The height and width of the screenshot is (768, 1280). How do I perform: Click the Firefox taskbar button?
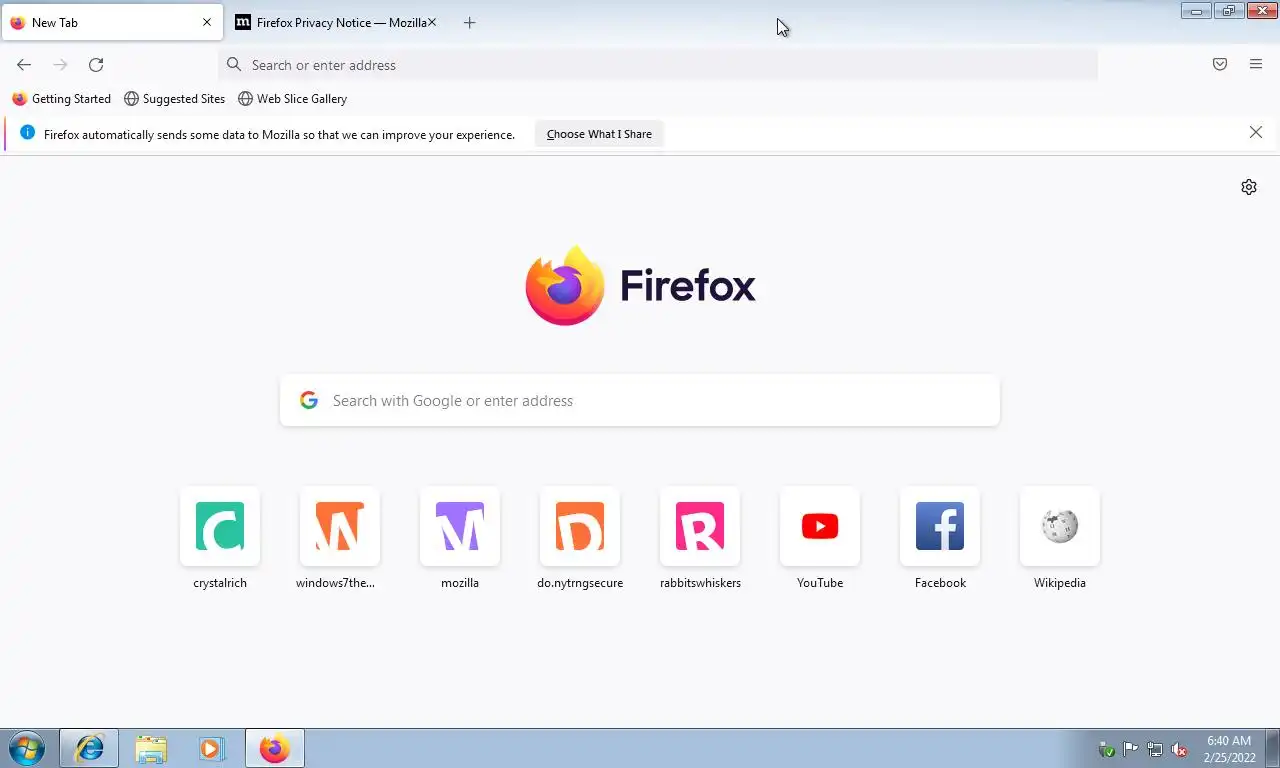pyautogui.click(x=274, y=748)
